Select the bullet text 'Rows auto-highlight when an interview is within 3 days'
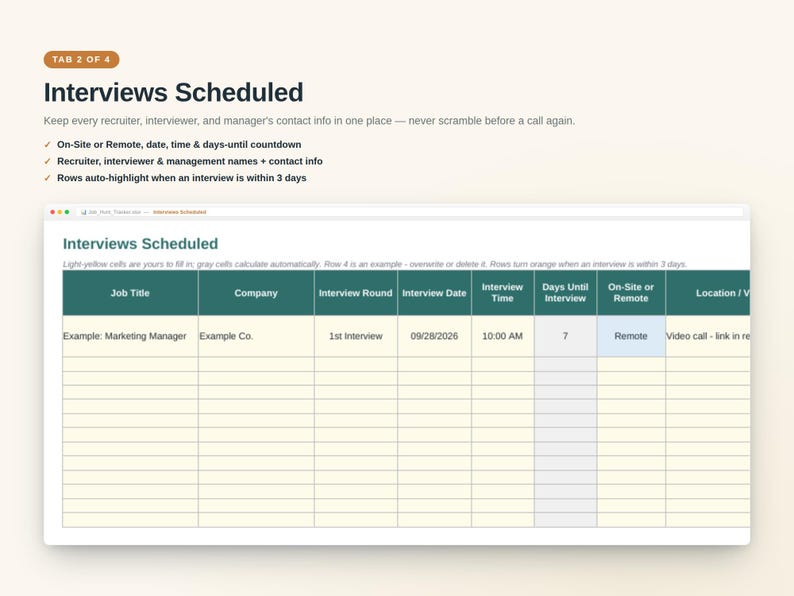Screen dimensions: 794x596 point(181,178)
